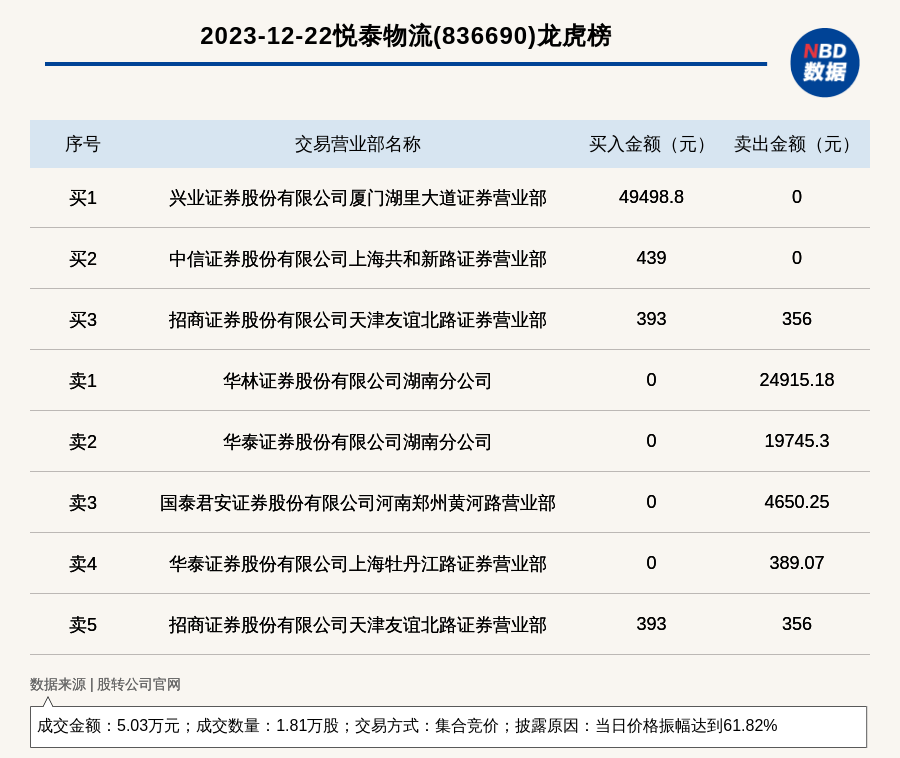Select the 买3 row label
The image size is (900, 758).
(x=83, y=320)
